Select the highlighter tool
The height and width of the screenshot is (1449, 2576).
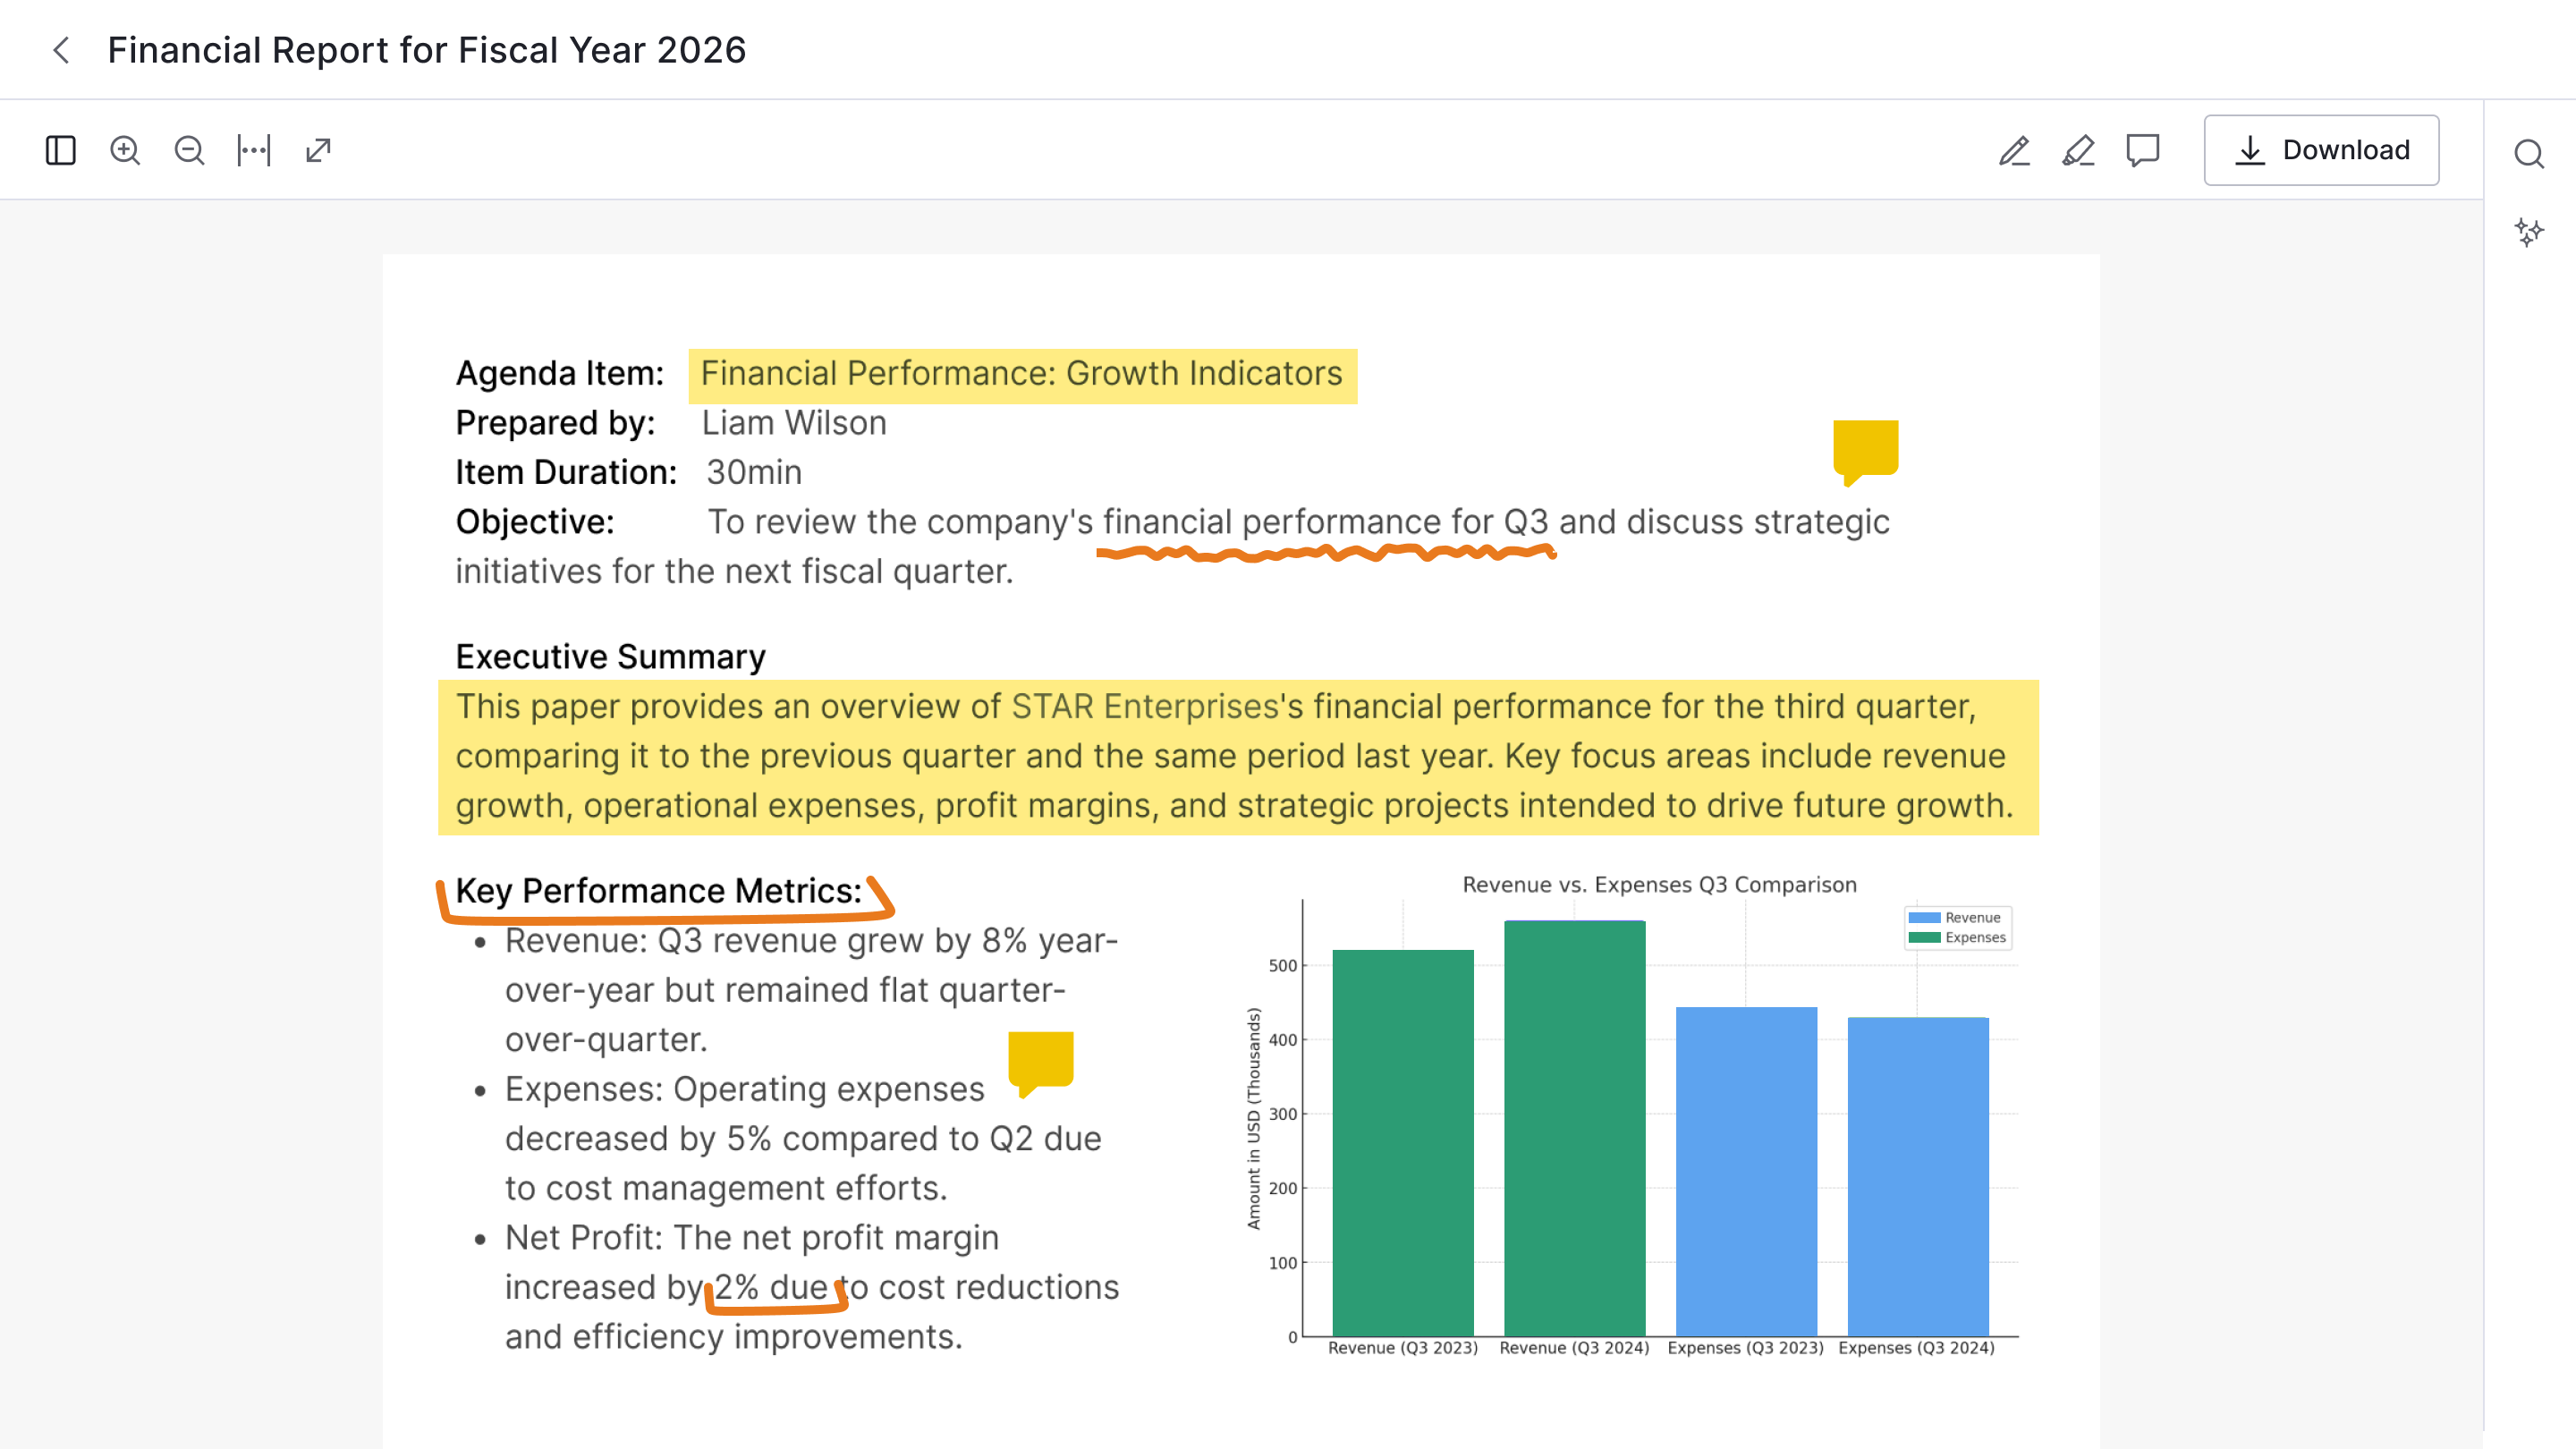tap(2078, 150)
